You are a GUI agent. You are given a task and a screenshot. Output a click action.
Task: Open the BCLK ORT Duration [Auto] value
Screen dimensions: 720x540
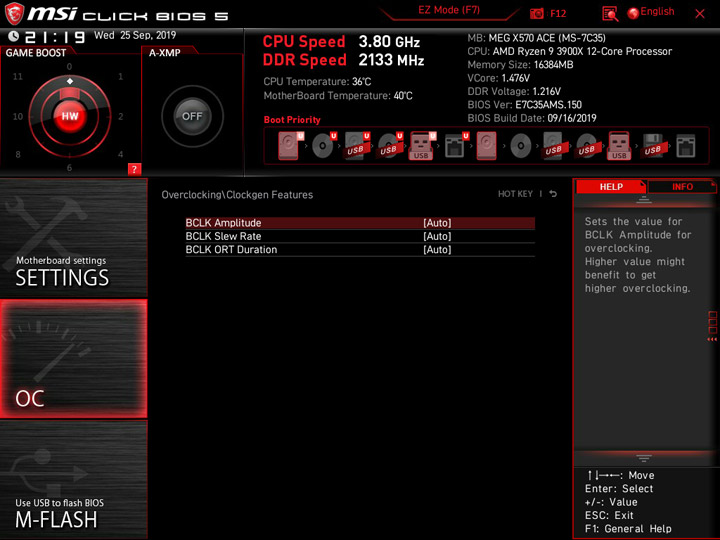coord(437,250)
